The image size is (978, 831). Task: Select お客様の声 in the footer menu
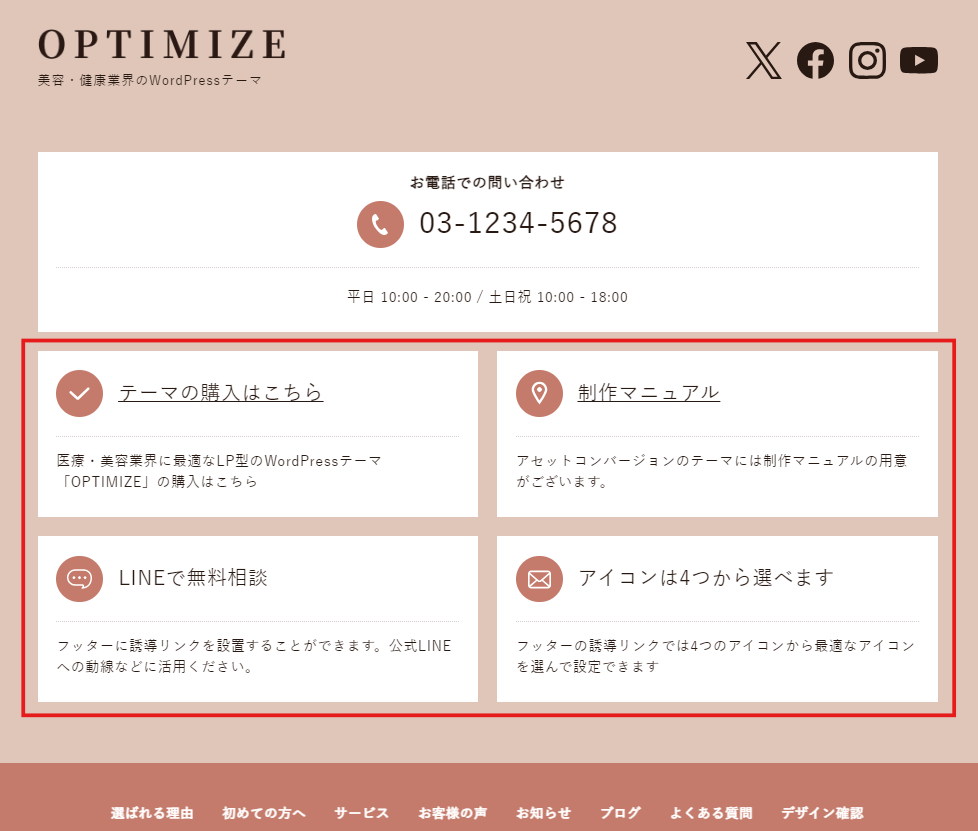[453, 812]
